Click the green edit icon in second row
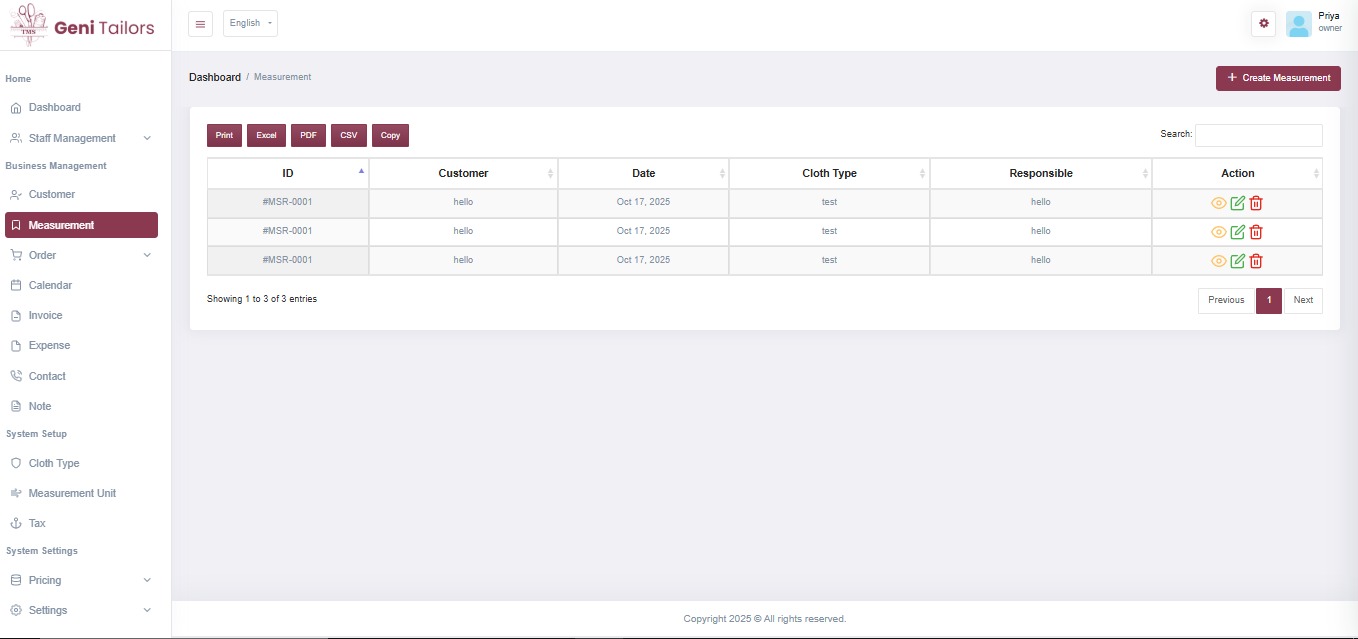1358x639 pixels. point(1237,232)
